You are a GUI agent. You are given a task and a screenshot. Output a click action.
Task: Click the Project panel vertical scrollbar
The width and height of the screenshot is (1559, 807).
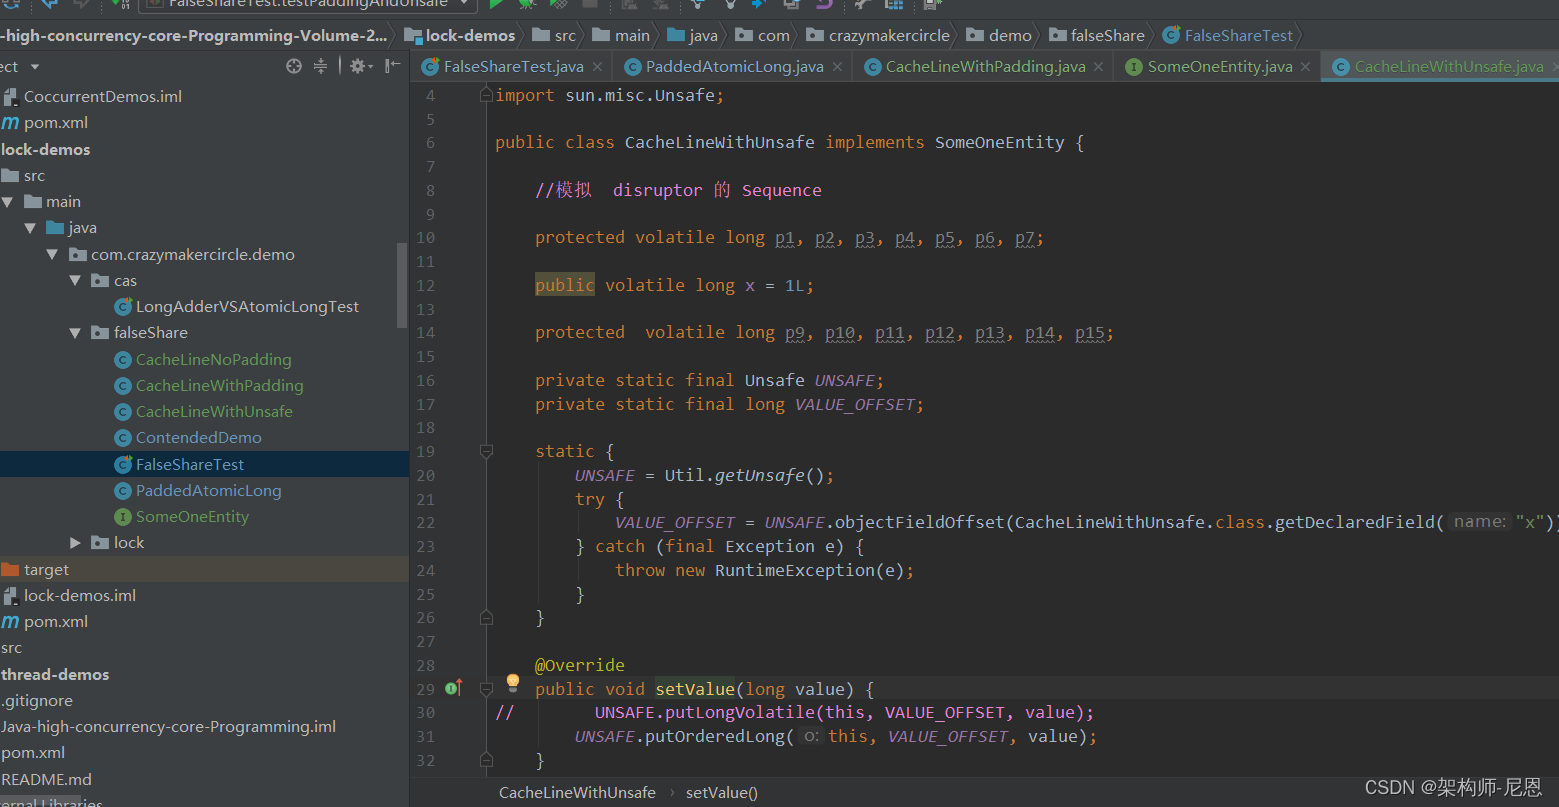[403, 285]
